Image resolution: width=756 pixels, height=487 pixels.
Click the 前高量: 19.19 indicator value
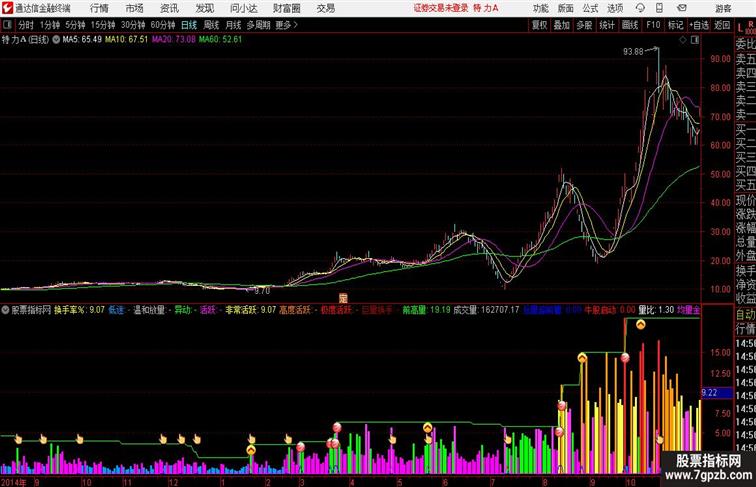pyautogui.click(x=426, y=310)
